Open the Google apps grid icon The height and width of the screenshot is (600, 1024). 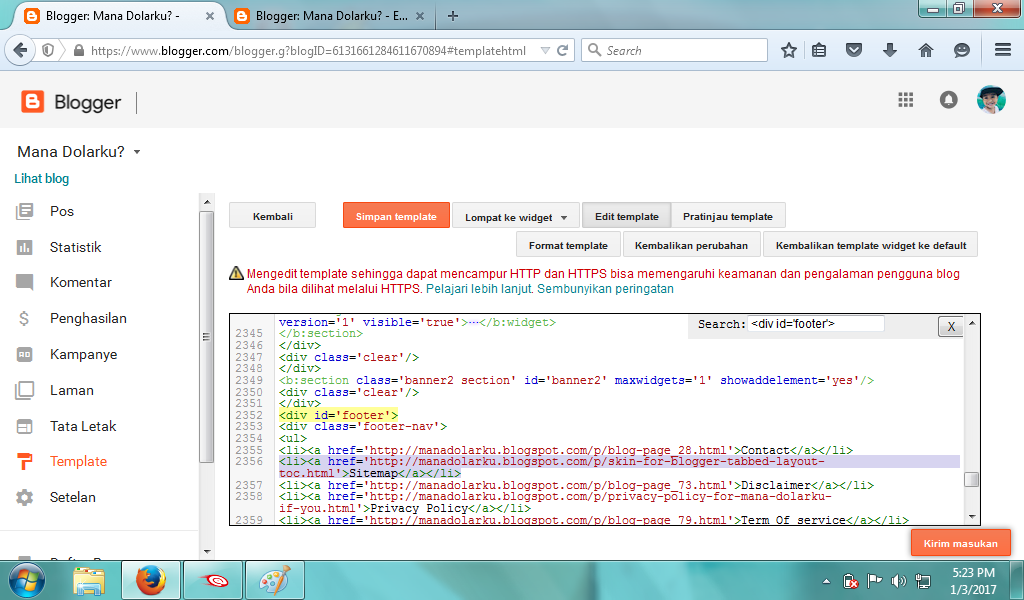coord(905,100)
